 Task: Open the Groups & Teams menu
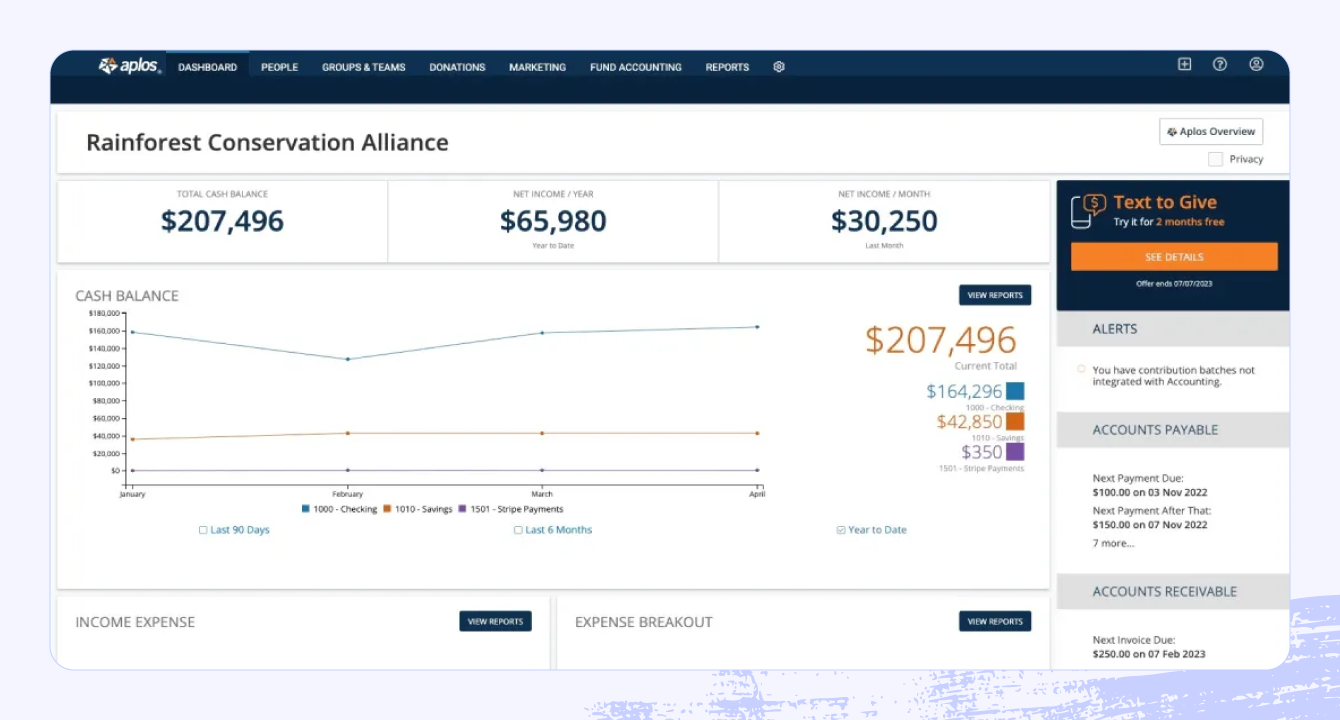pos(364,67)
